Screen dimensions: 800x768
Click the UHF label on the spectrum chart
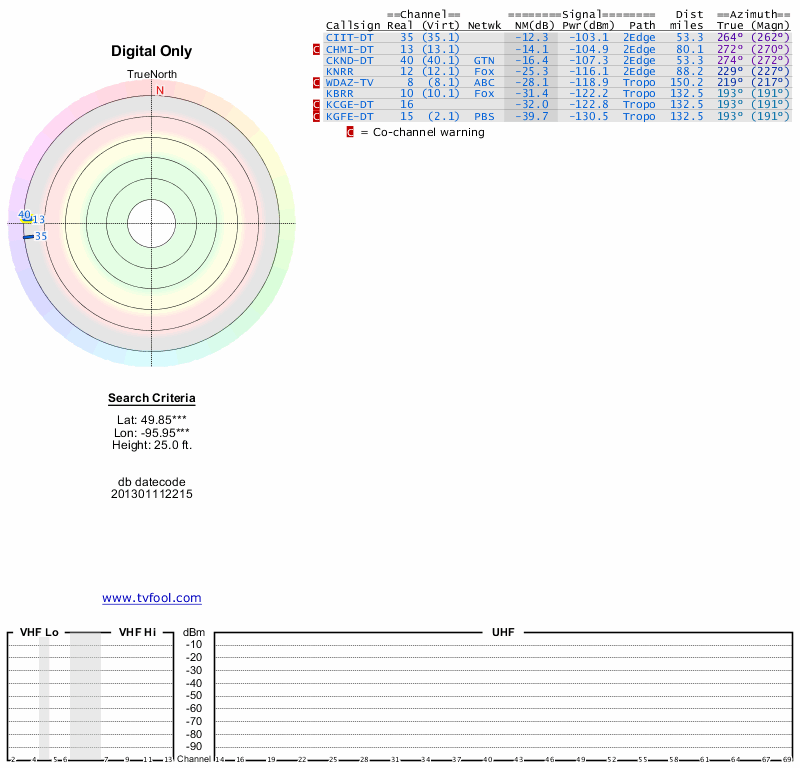coord(502,633)
